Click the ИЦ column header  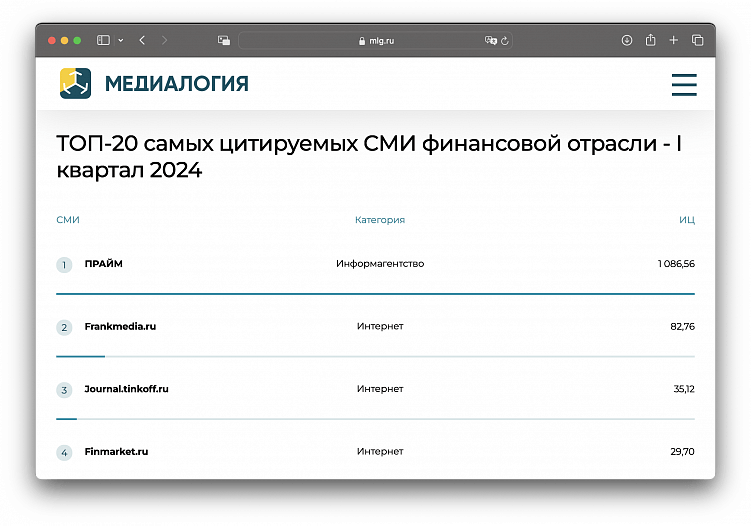(x=687, y=220)
